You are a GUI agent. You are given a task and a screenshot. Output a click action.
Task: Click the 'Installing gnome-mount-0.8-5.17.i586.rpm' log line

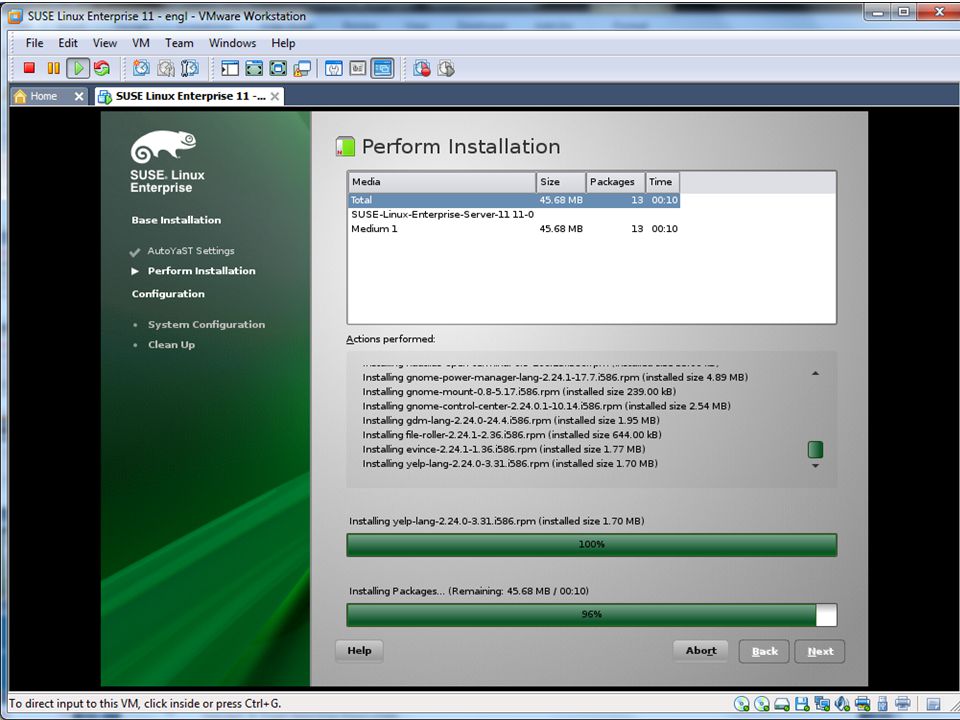(x=519, y=392)
